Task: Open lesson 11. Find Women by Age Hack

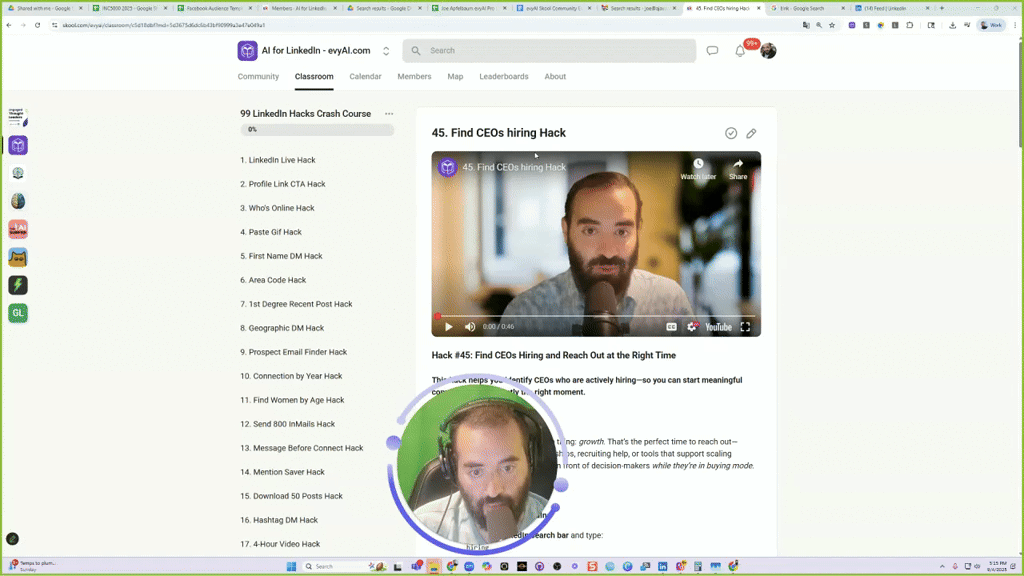Action: pyautogui.click(x=292, y=400)
